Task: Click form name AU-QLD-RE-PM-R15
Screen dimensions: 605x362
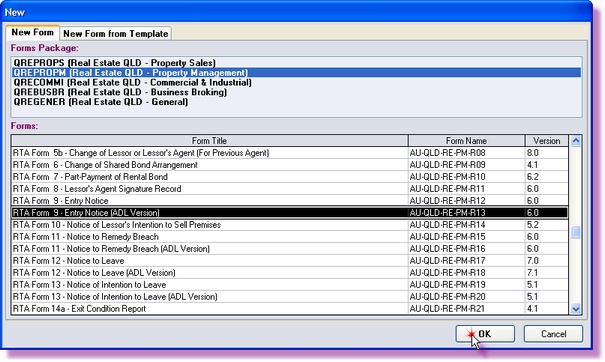Action: (447, 237)
